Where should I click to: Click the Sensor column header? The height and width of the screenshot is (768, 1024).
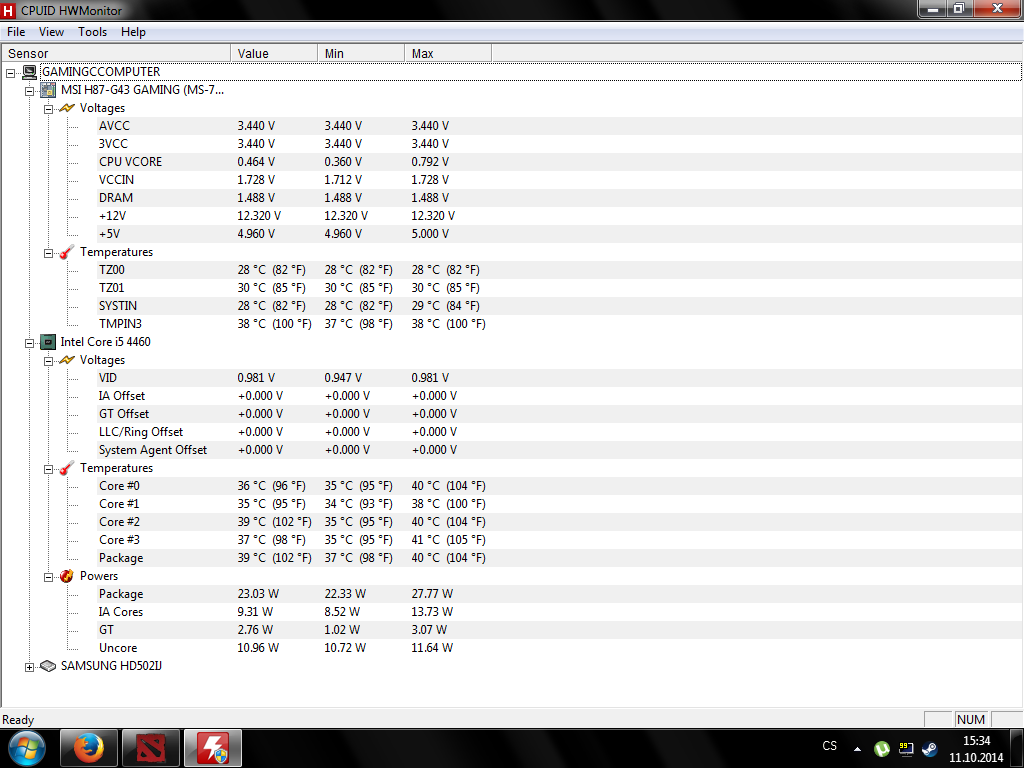pyautogui.click(x=116, y=54)
